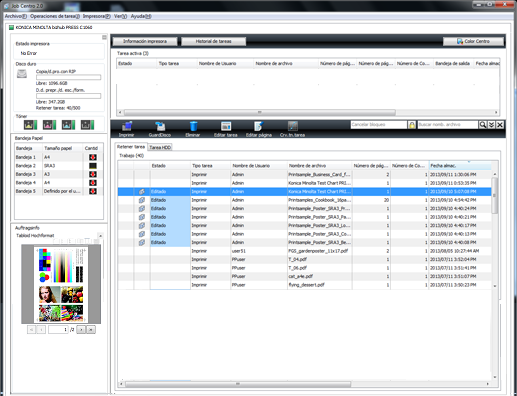Open the Ver menu
The width and height of the screenshot is (517, 396).
coord(120,16)
